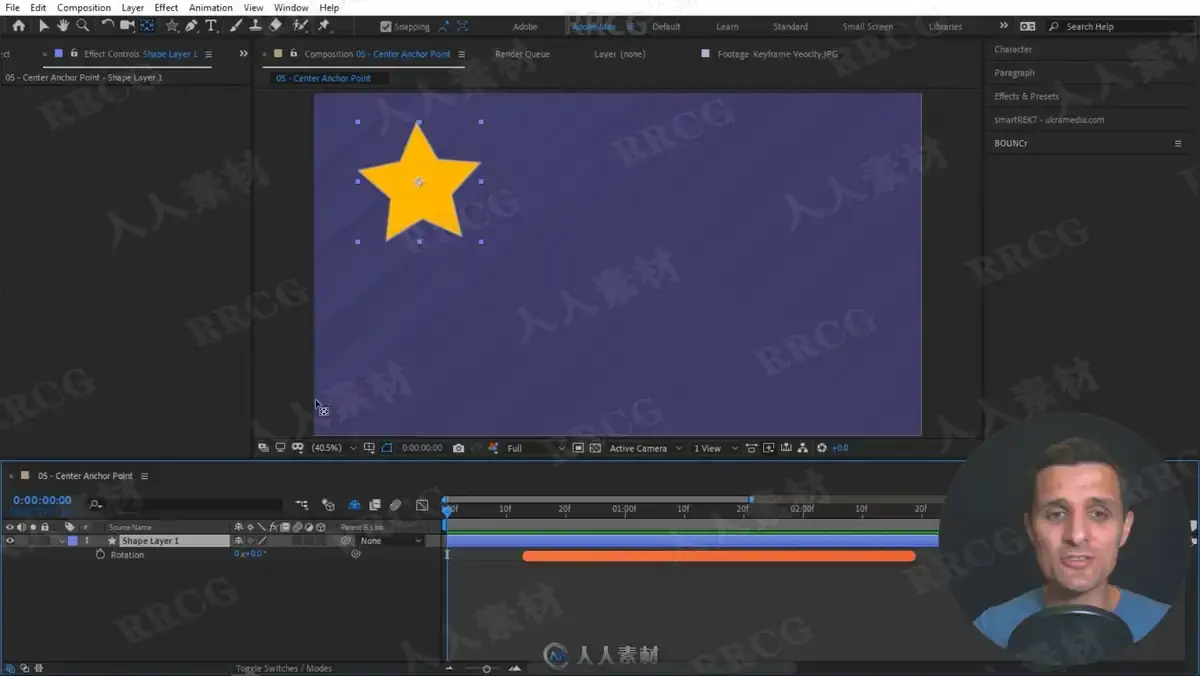Image resolution: width=1200 pixels, height=676 pixels.
Task: Open the BOUNCr panel menu
Action: 1178,144
